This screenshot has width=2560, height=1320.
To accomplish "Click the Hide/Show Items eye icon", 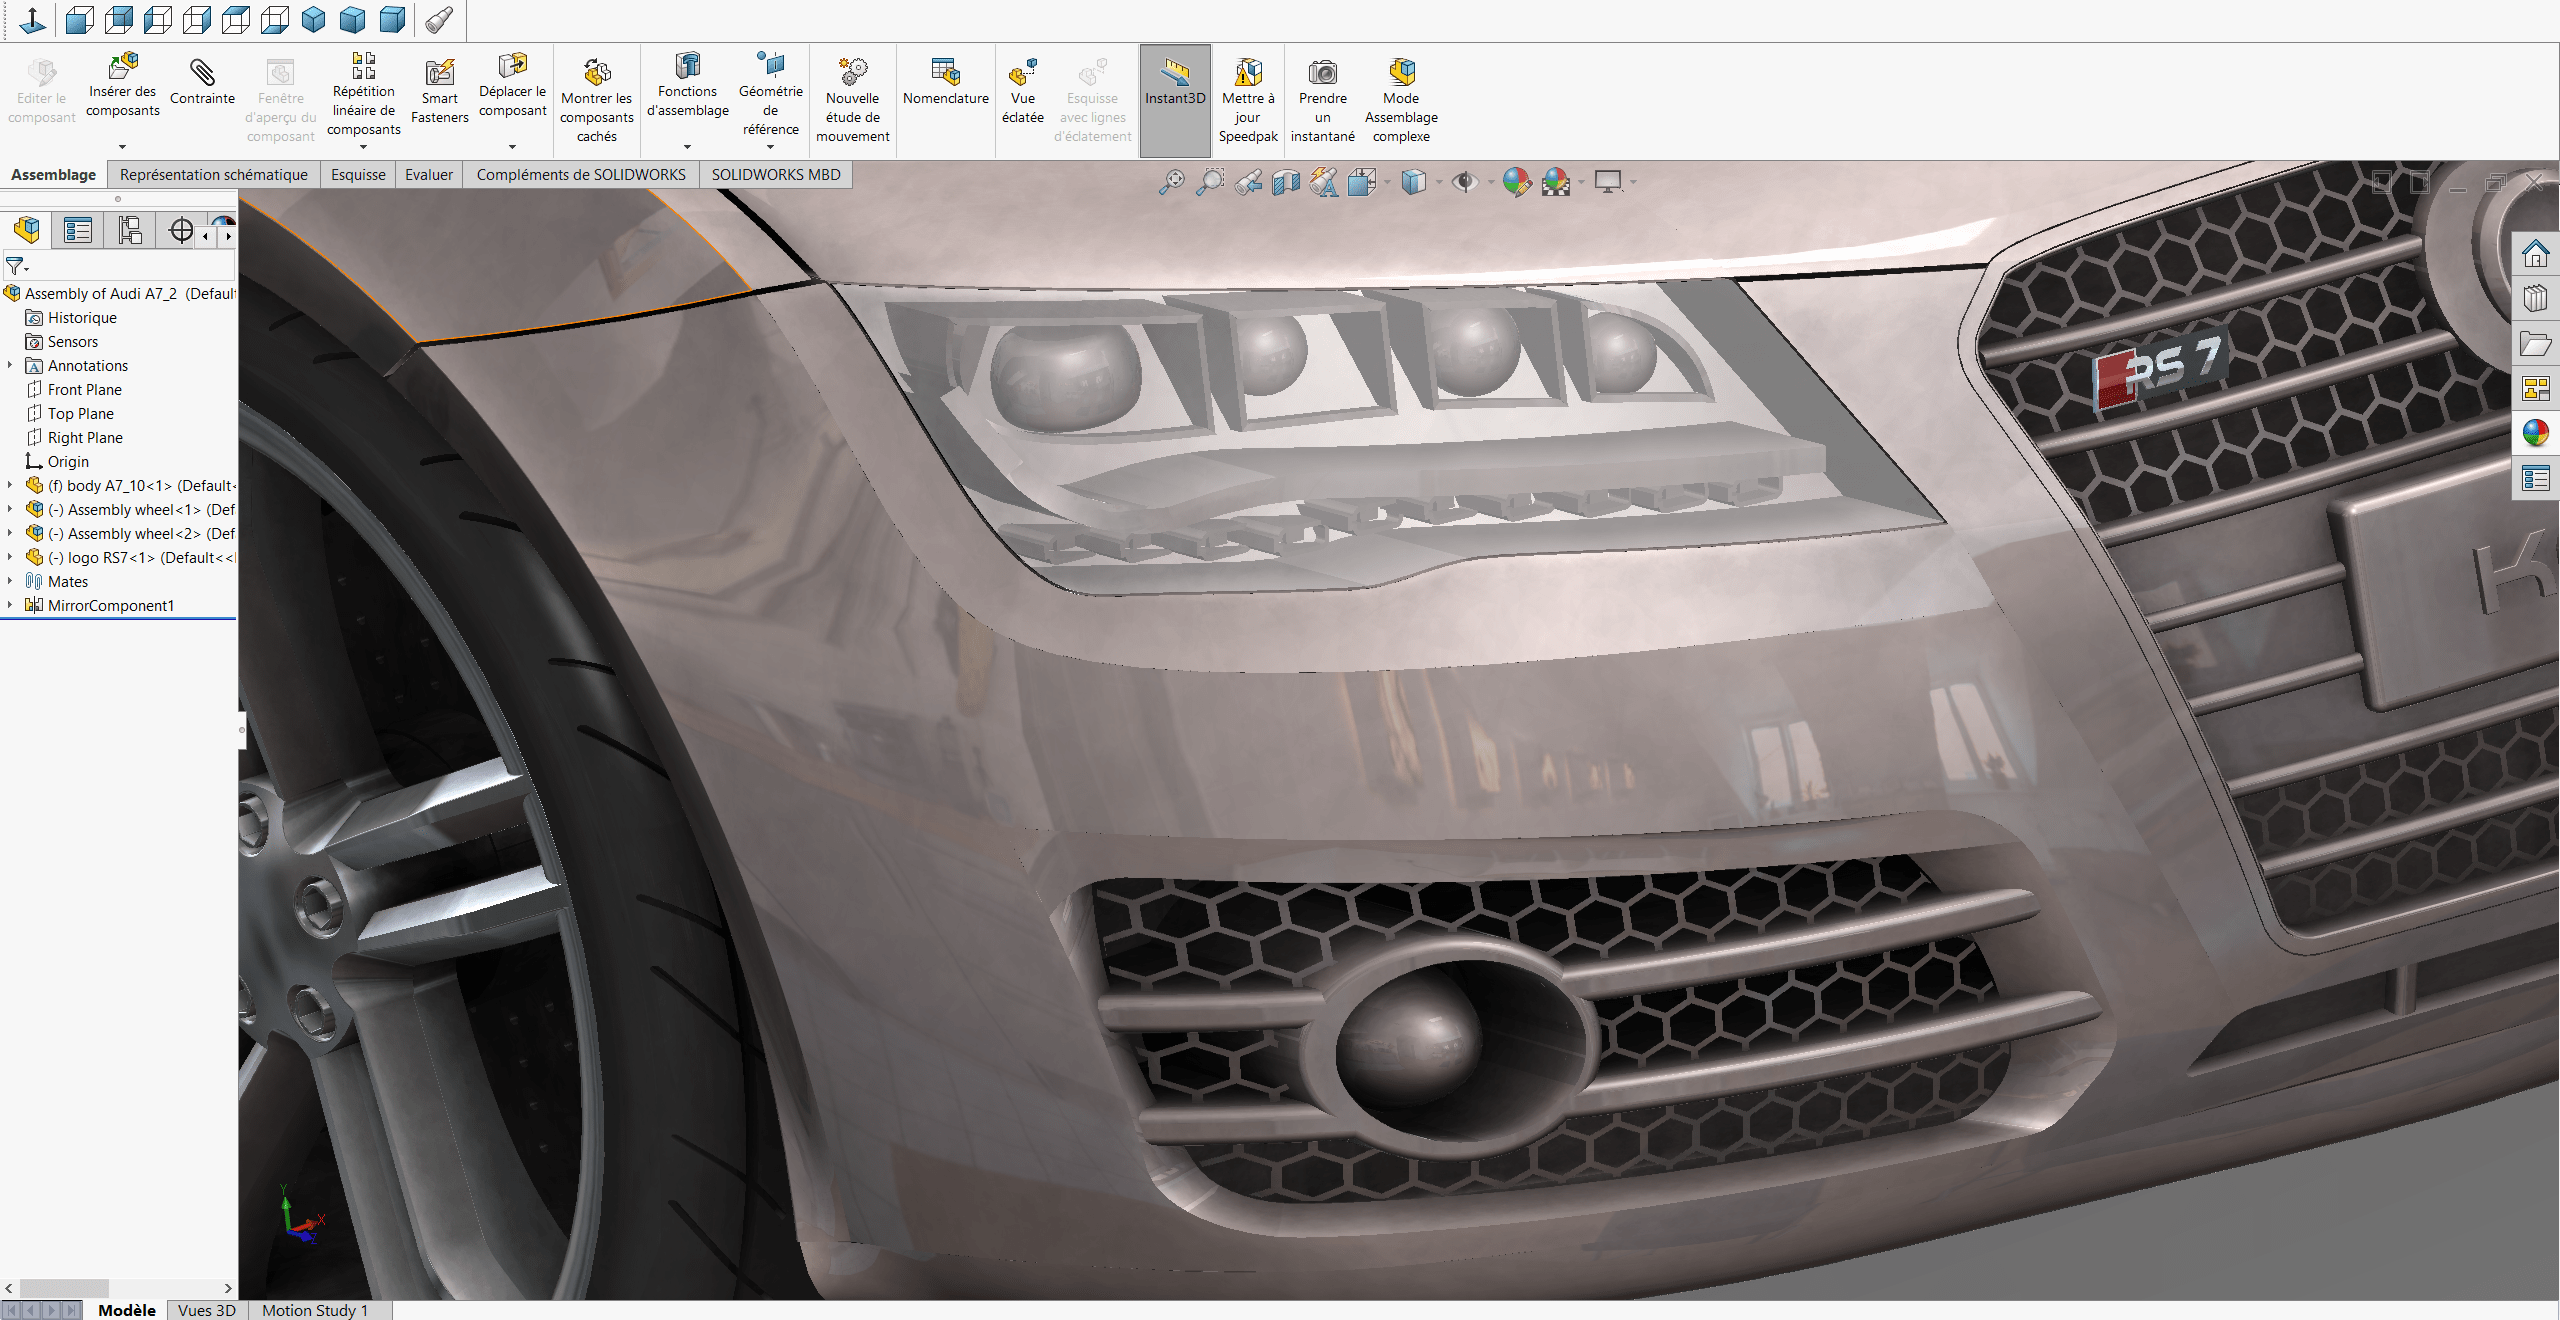I will pyautogui.click(x=1464, y=182).
